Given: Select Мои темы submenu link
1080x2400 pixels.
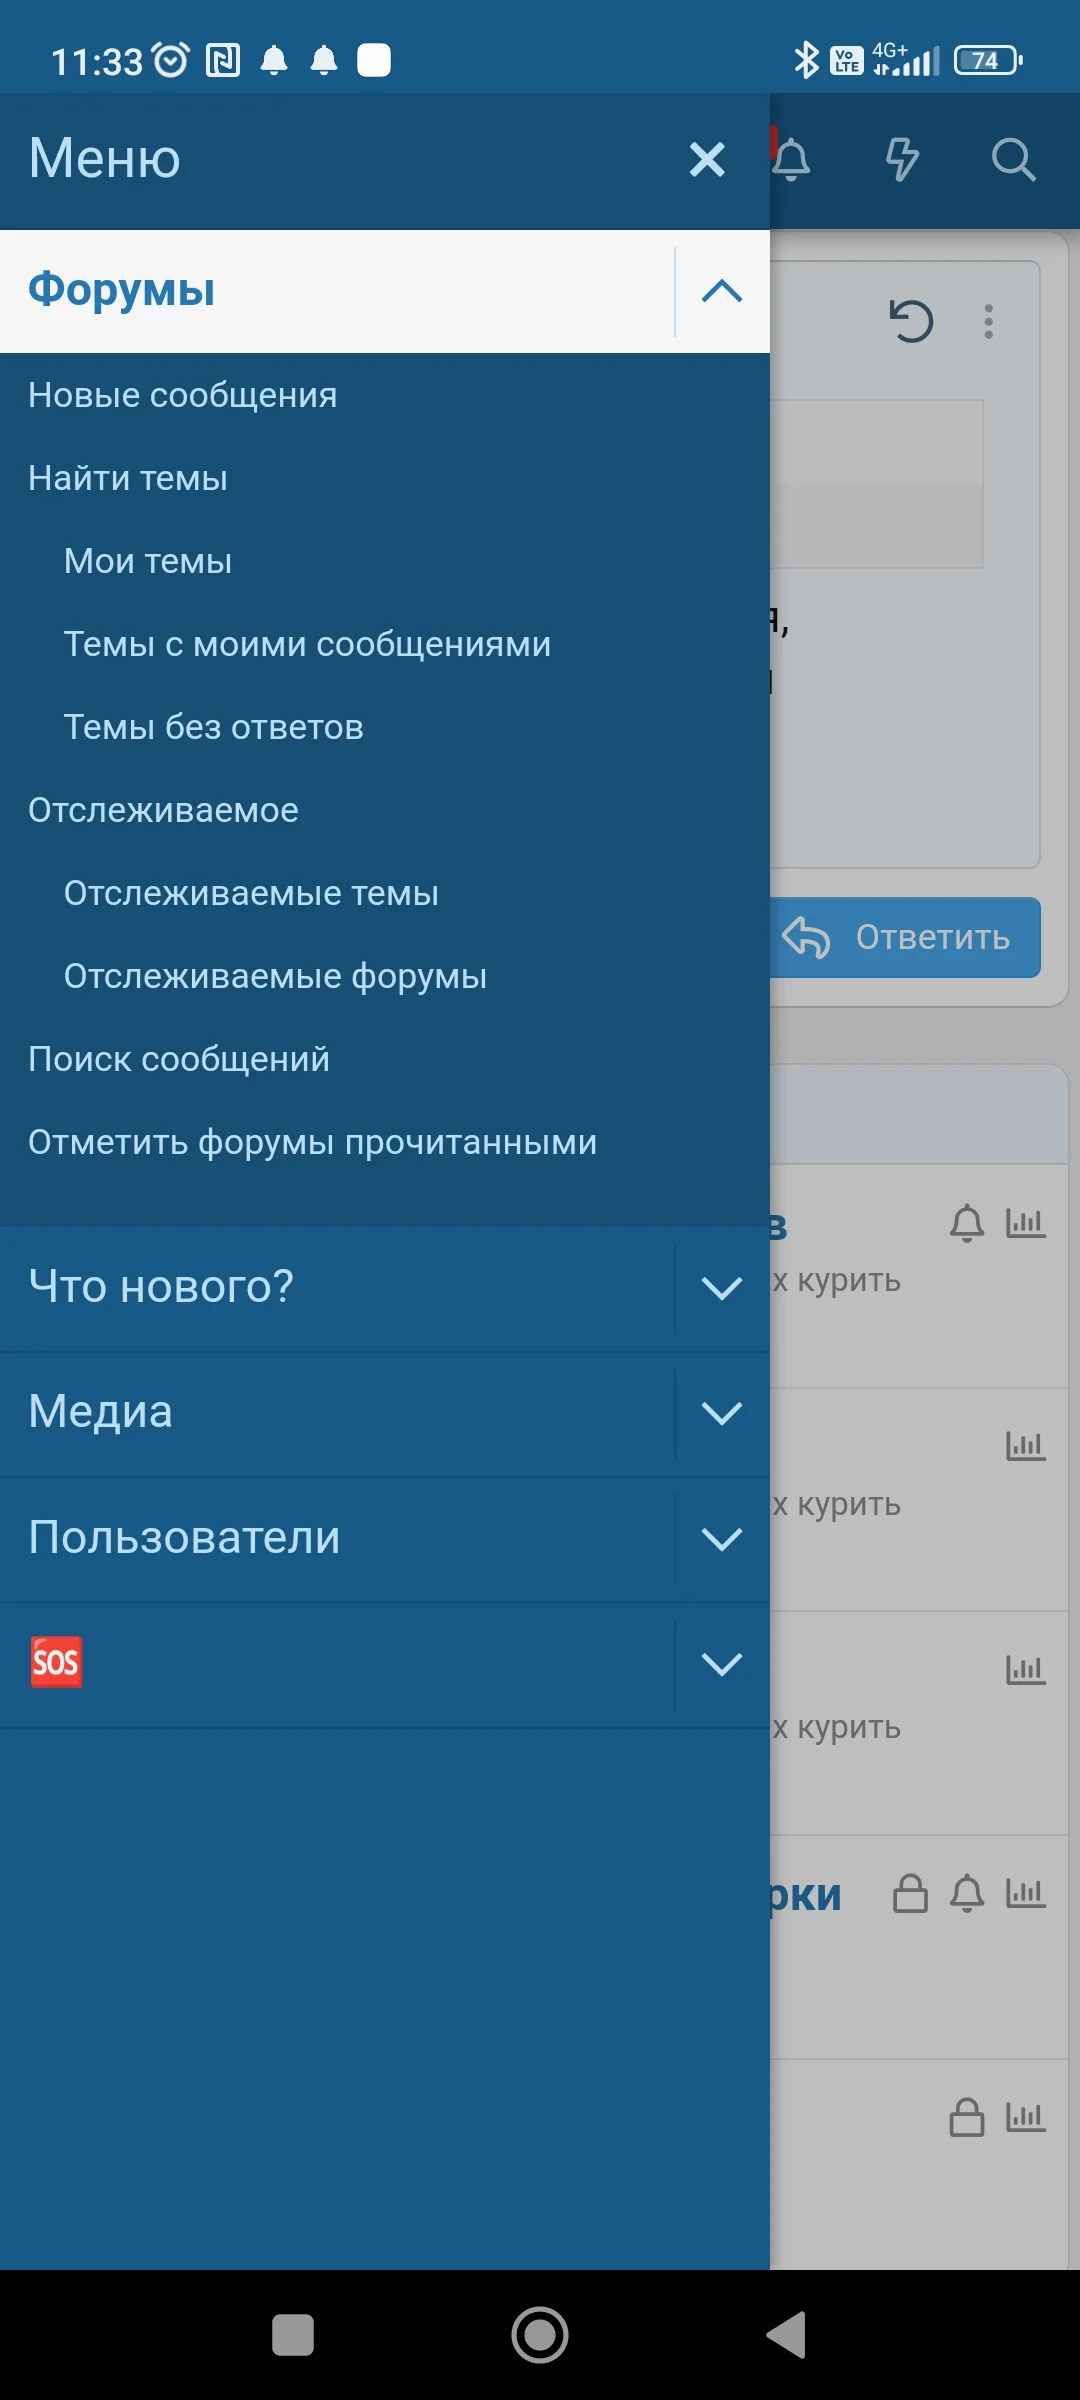Looking at the screenshot, I should tap(148, 561).
